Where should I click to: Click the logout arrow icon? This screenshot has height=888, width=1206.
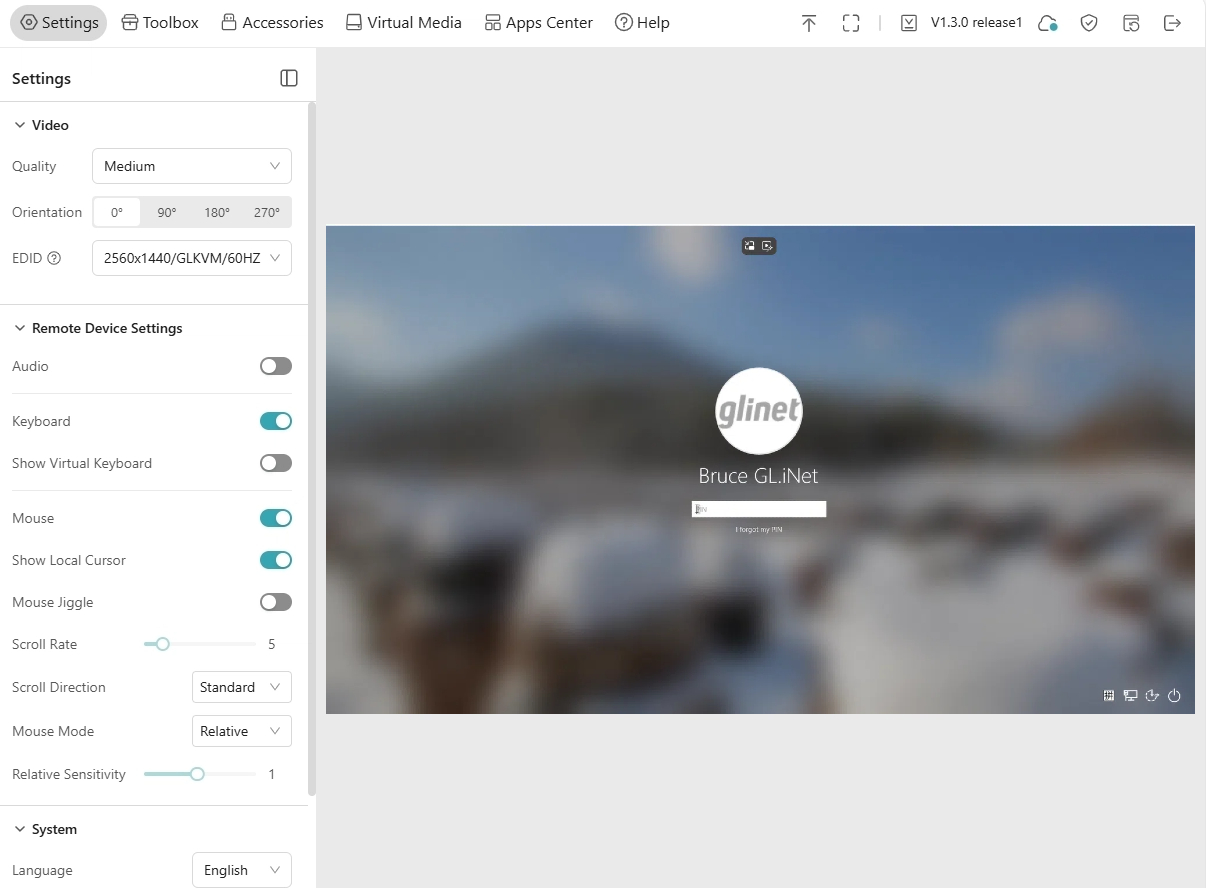pyautogui.click(x=1173, y=23)
